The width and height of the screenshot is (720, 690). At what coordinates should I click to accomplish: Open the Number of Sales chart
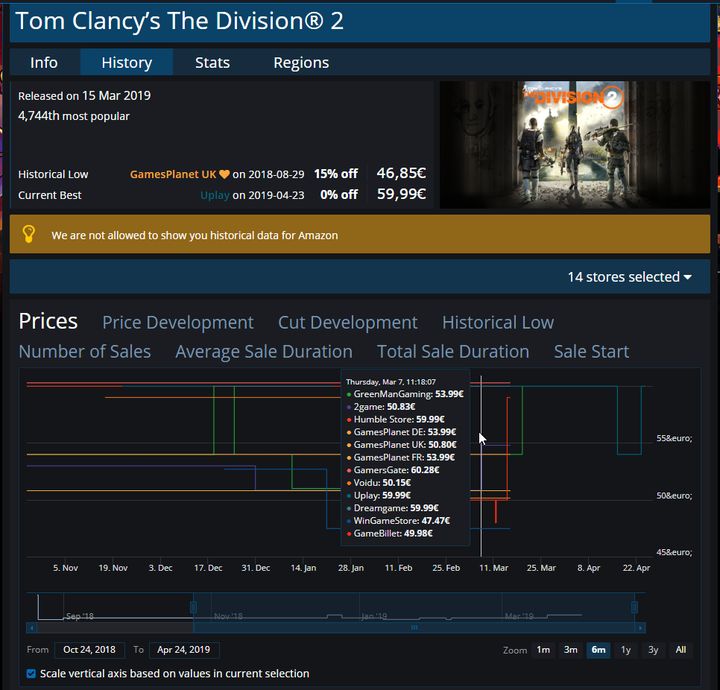(84, 352)
